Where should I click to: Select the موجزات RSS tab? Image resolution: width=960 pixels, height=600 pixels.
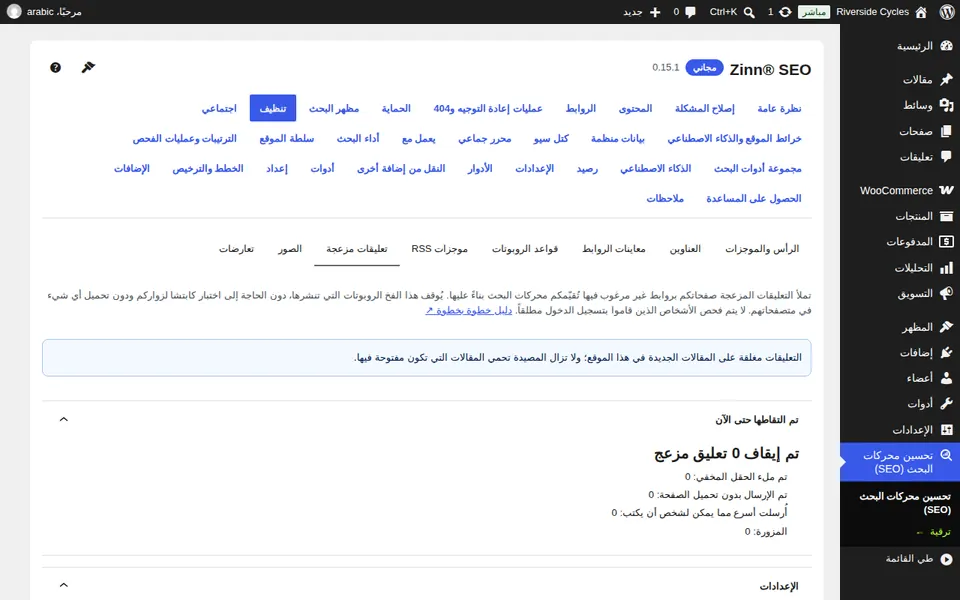click(x=440, y=249)
